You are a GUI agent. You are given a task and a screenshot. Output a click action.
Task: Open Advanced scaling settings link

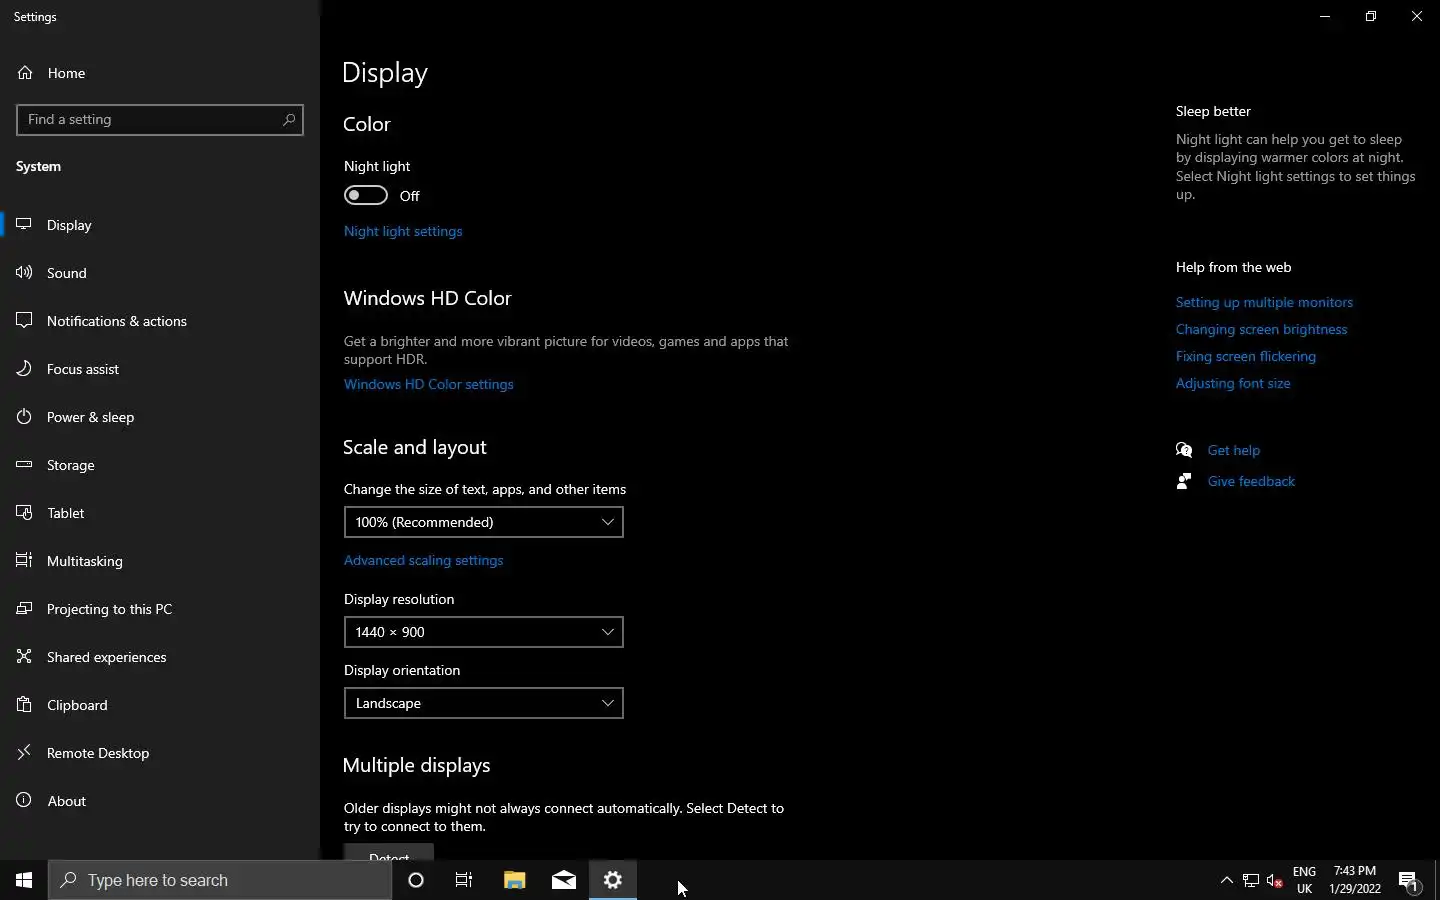pos(424,560)
